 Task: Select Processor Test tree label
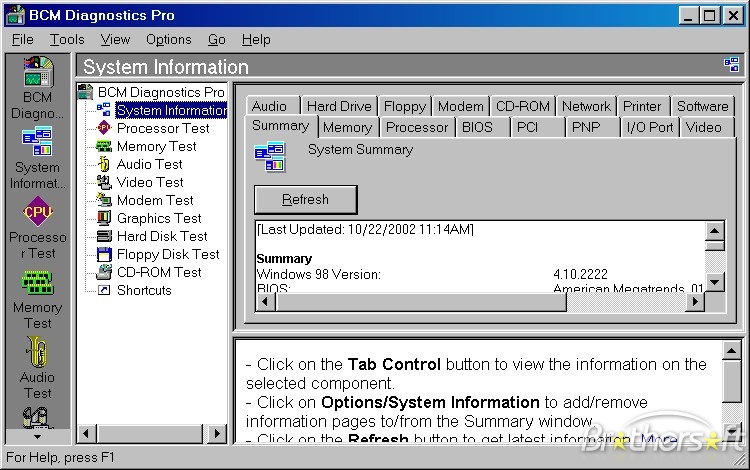tap(163, 128)
